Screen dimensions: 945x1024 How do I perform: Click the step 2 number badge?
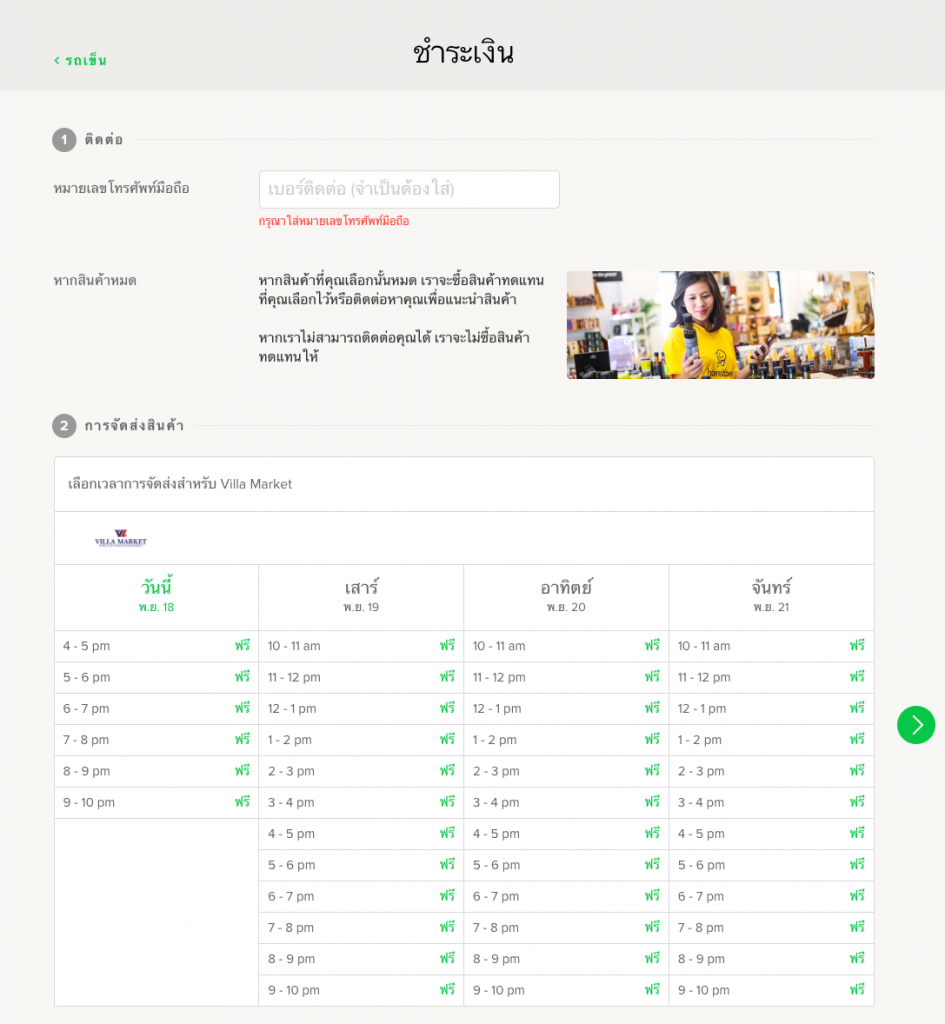coord(64,426)
